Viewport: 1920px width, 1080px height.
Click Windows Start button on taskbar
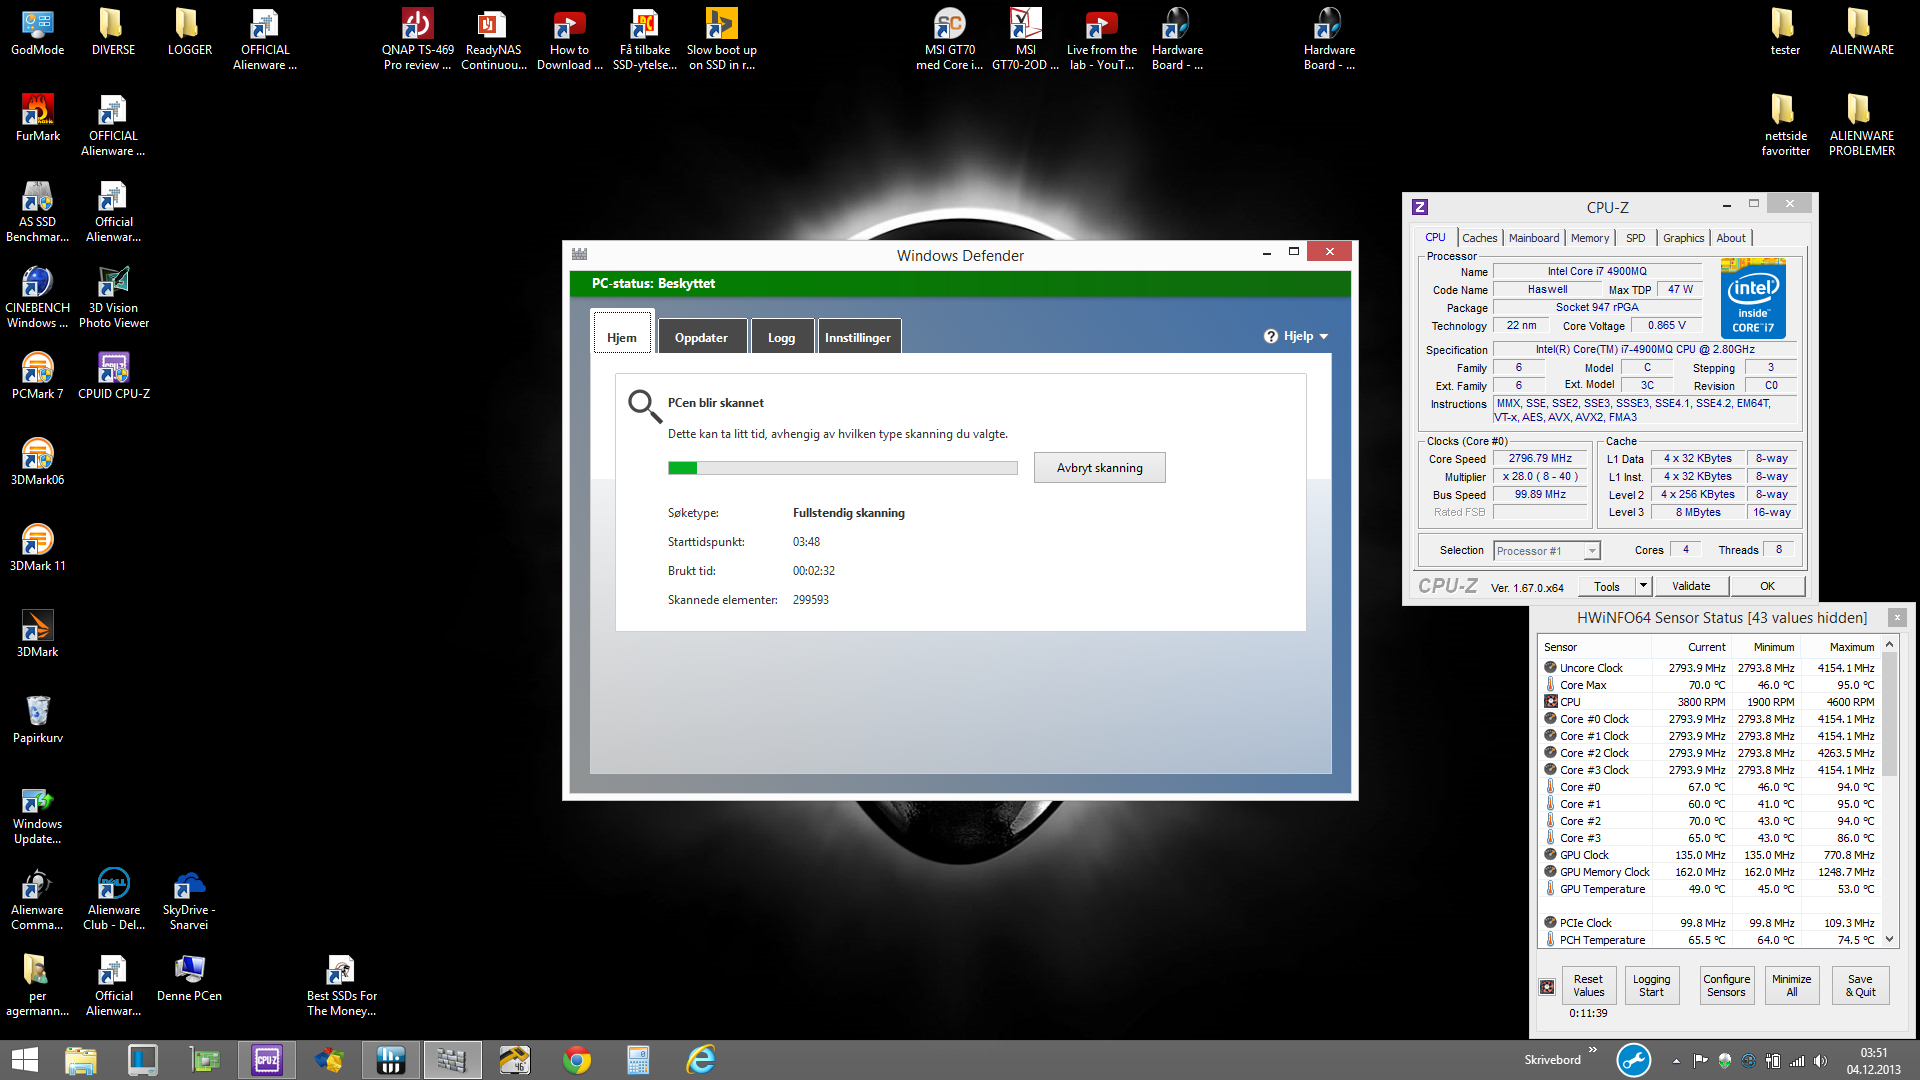[x=24, y=1059]
